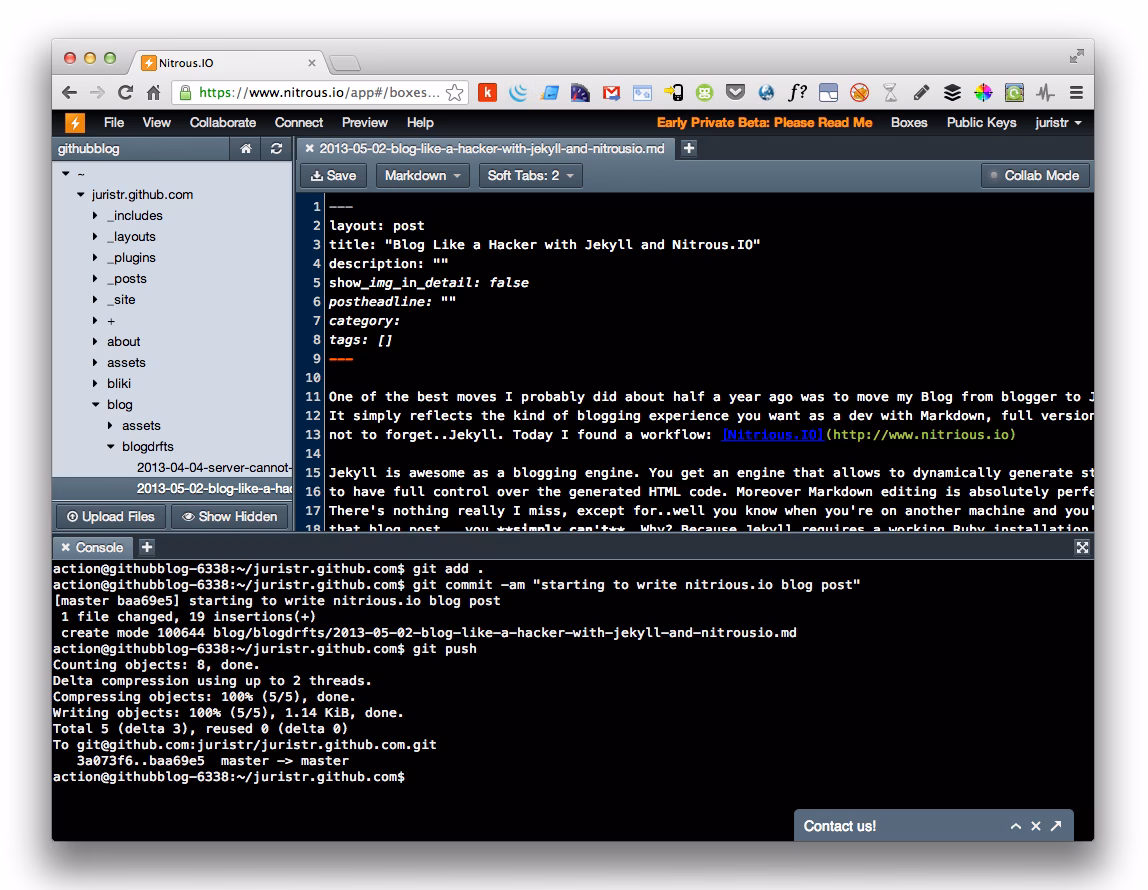Refresh the githubblog file tree
1148x890 pixels.
277,149
